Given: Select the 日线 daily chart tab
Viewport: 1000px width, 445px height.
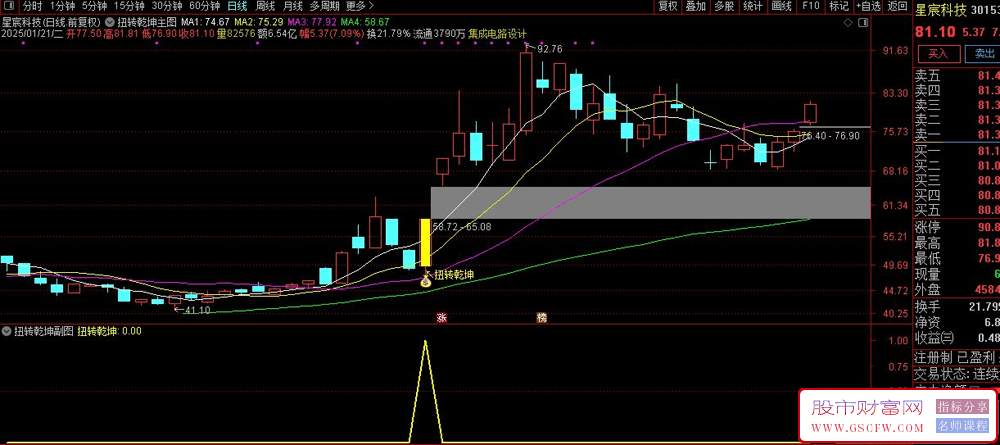Looking at the screenshot, I should (238, 6).
